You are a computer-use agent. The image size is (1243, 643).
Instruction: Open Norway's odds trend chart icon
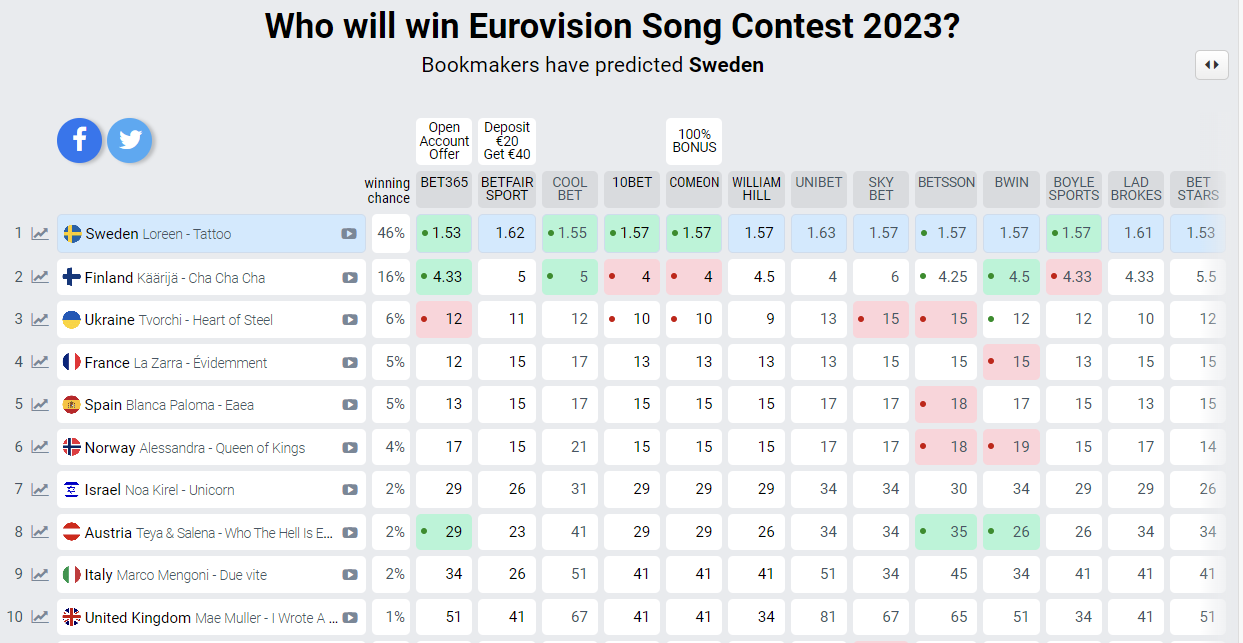coord(40,448)
